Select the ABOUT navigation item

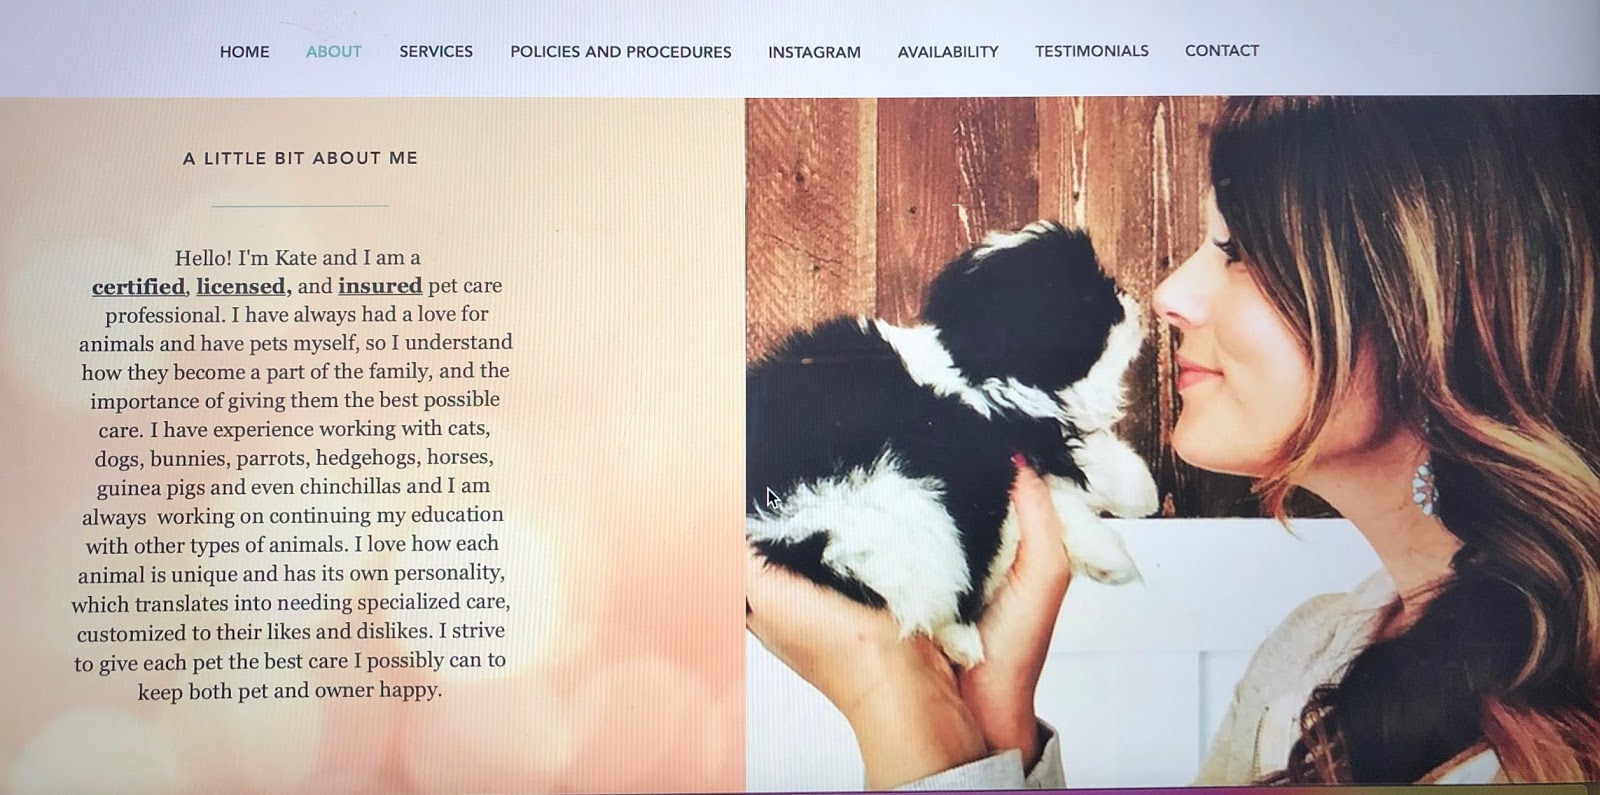click(333, 52)
